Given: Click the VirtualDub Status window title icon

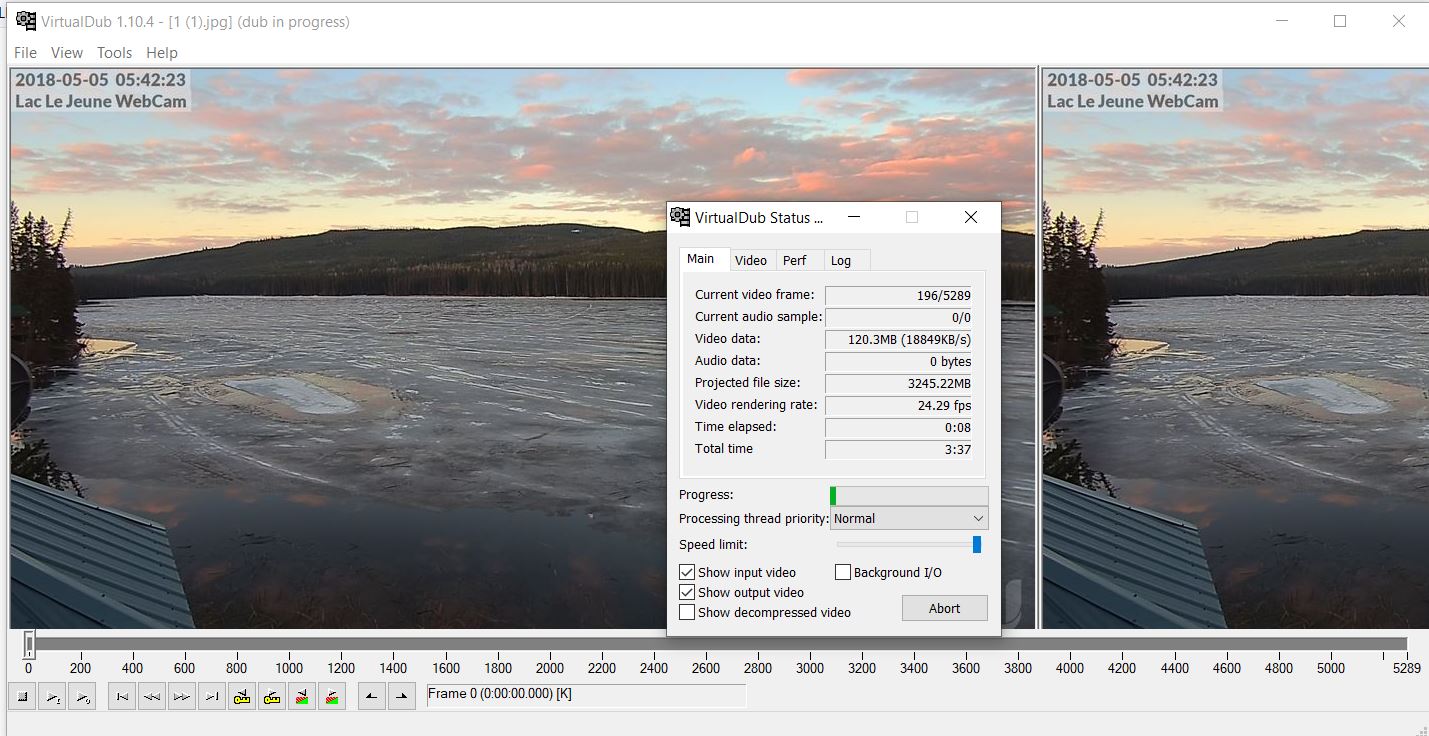Looking at the screenshot, I should click(x=680, y=217).
